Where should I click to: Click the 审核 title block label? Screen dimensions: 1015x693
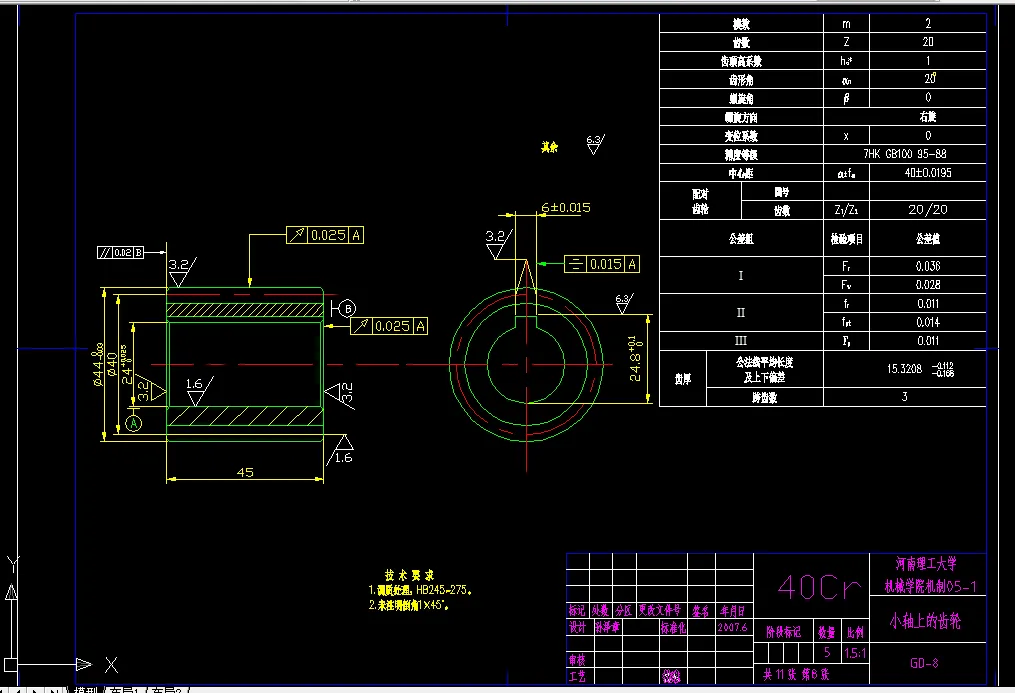(x=577, y=659)
